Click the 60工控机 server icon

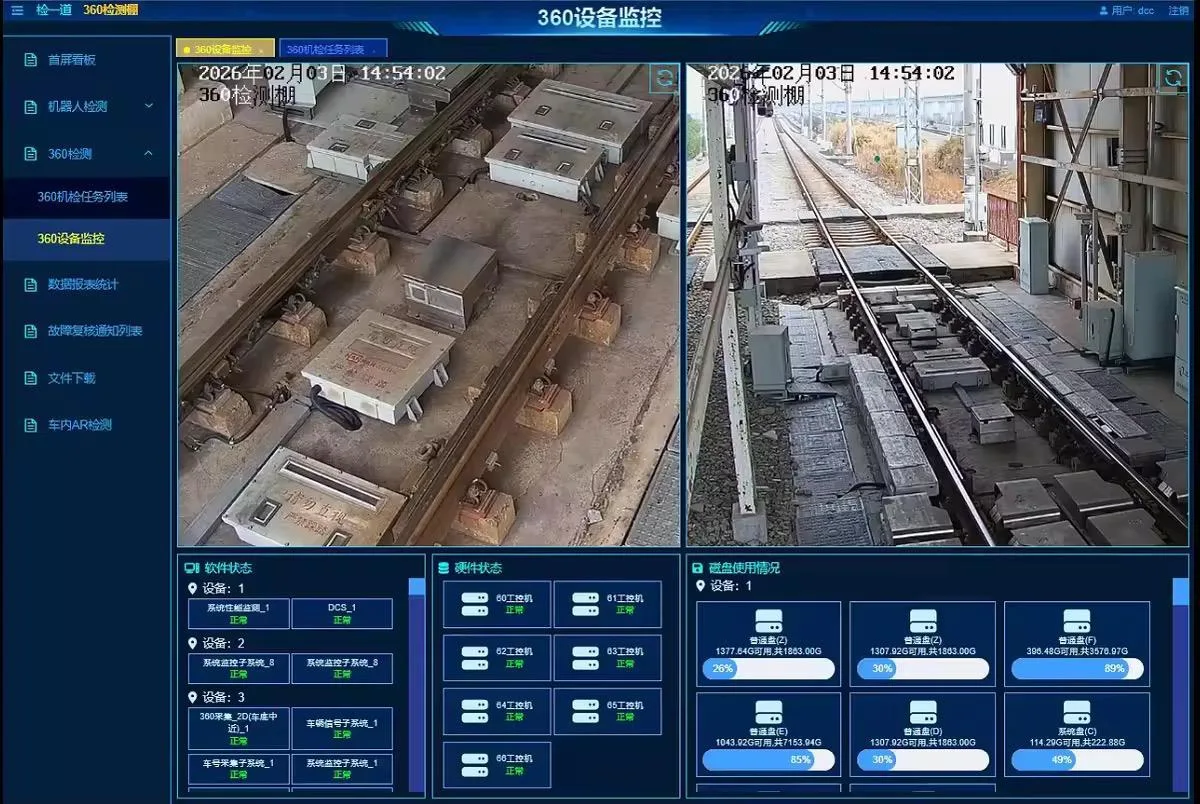pos(474,604)
